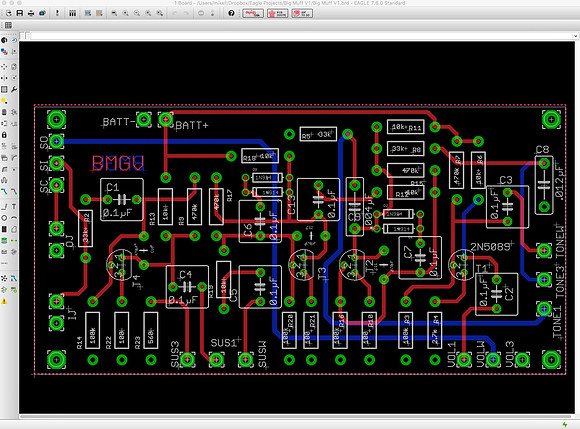580x429 pixels.
Task: Select the Circle tool
Action: point(4,218)
